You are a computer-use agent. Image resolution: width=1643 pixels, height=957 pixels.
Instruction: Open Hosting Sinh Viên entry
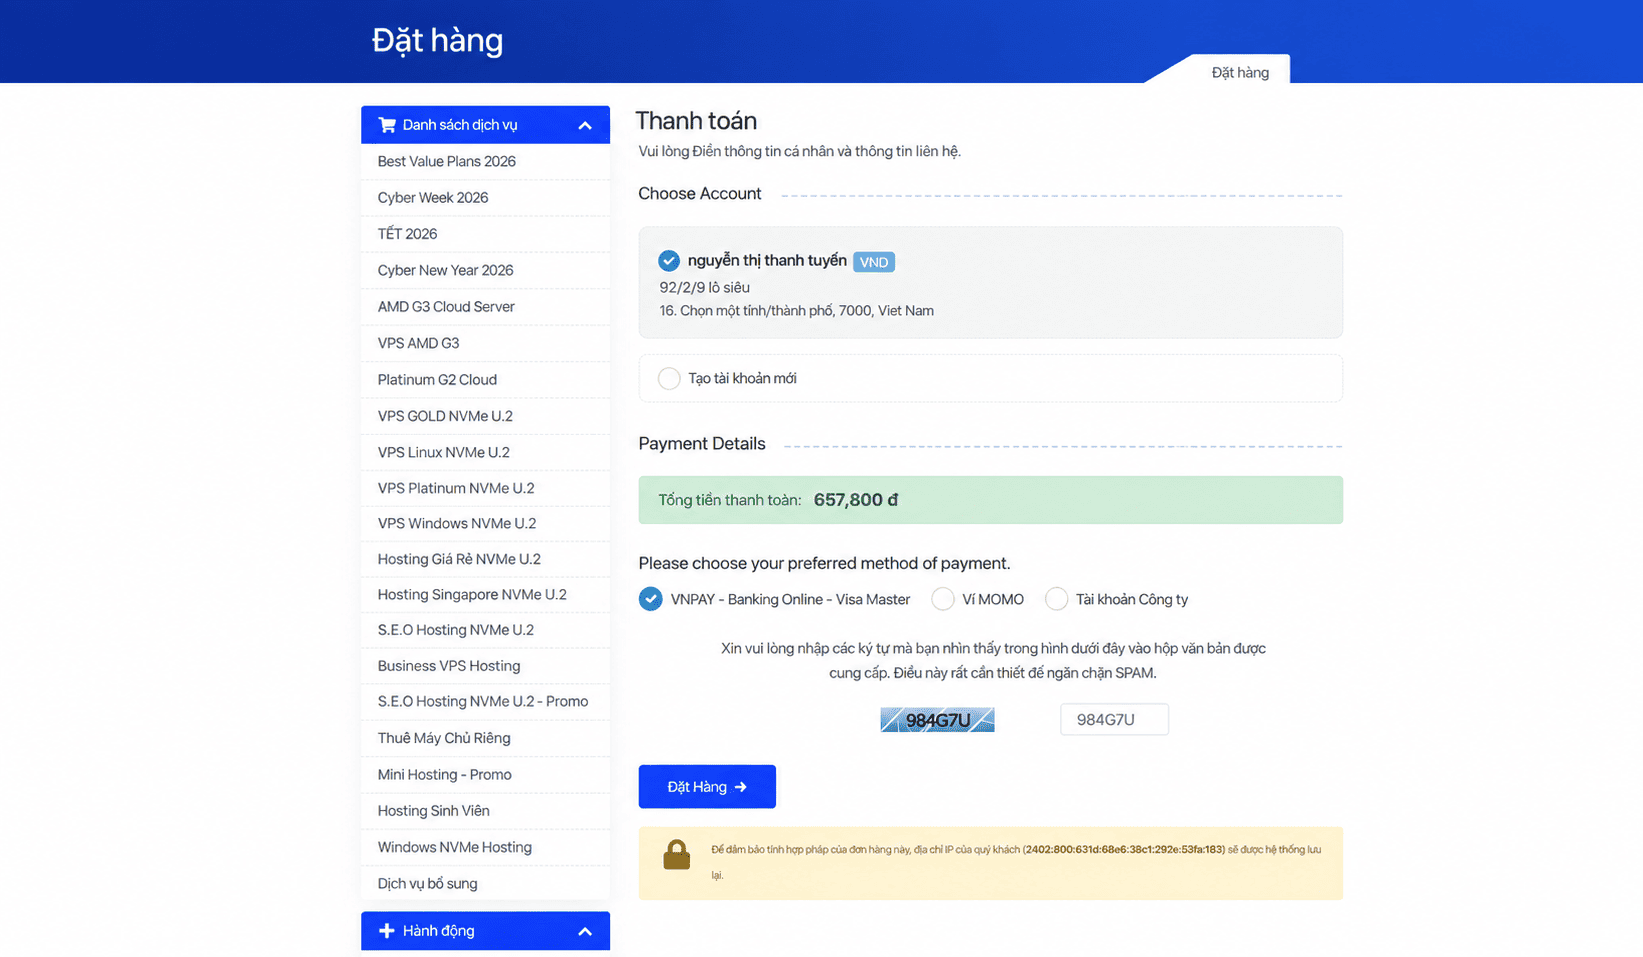pyautogui.click(x=485, y=811)
